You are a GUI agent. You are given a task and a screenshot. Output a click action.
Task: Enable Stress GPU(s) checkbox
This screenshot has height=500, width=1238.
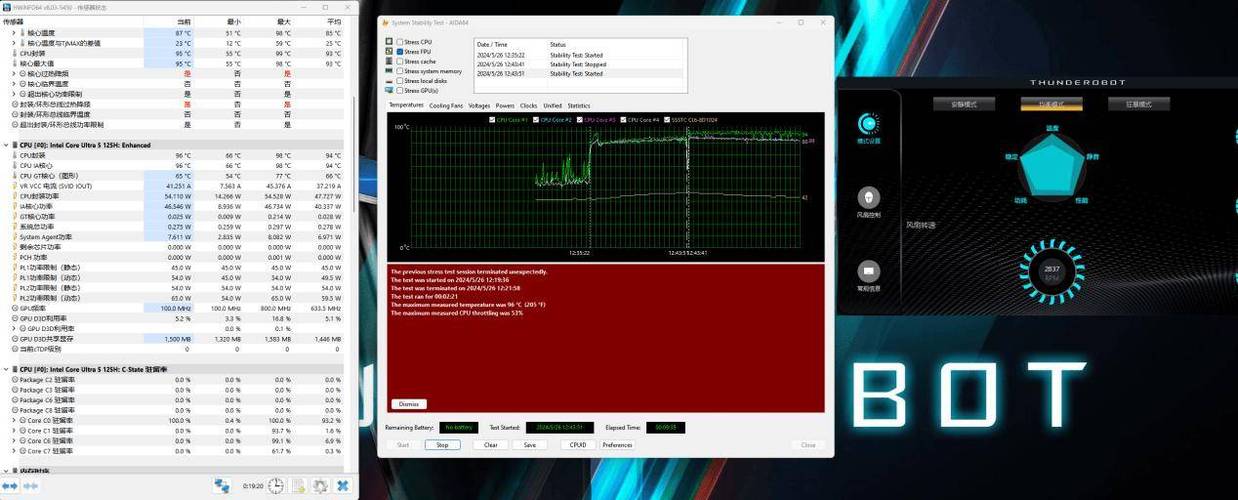400,90
